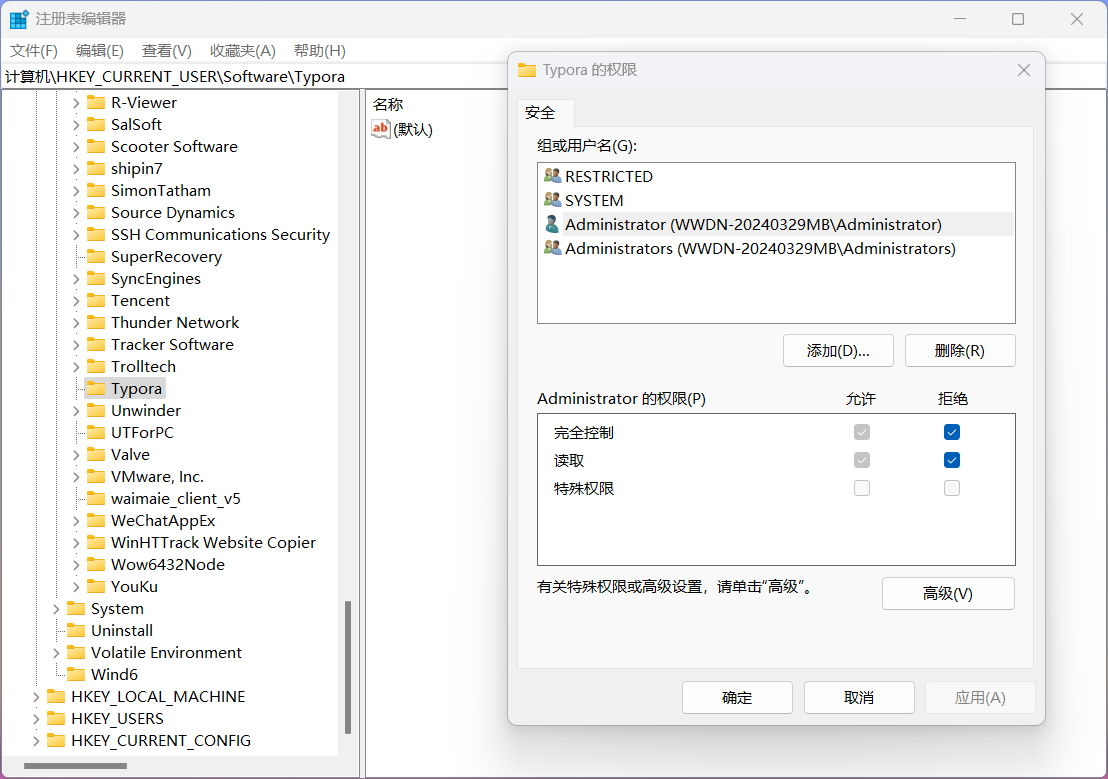Click the Registry Editor app icon in title bar
Viewport: 1108px width, 779px height.
pos(19,19)
